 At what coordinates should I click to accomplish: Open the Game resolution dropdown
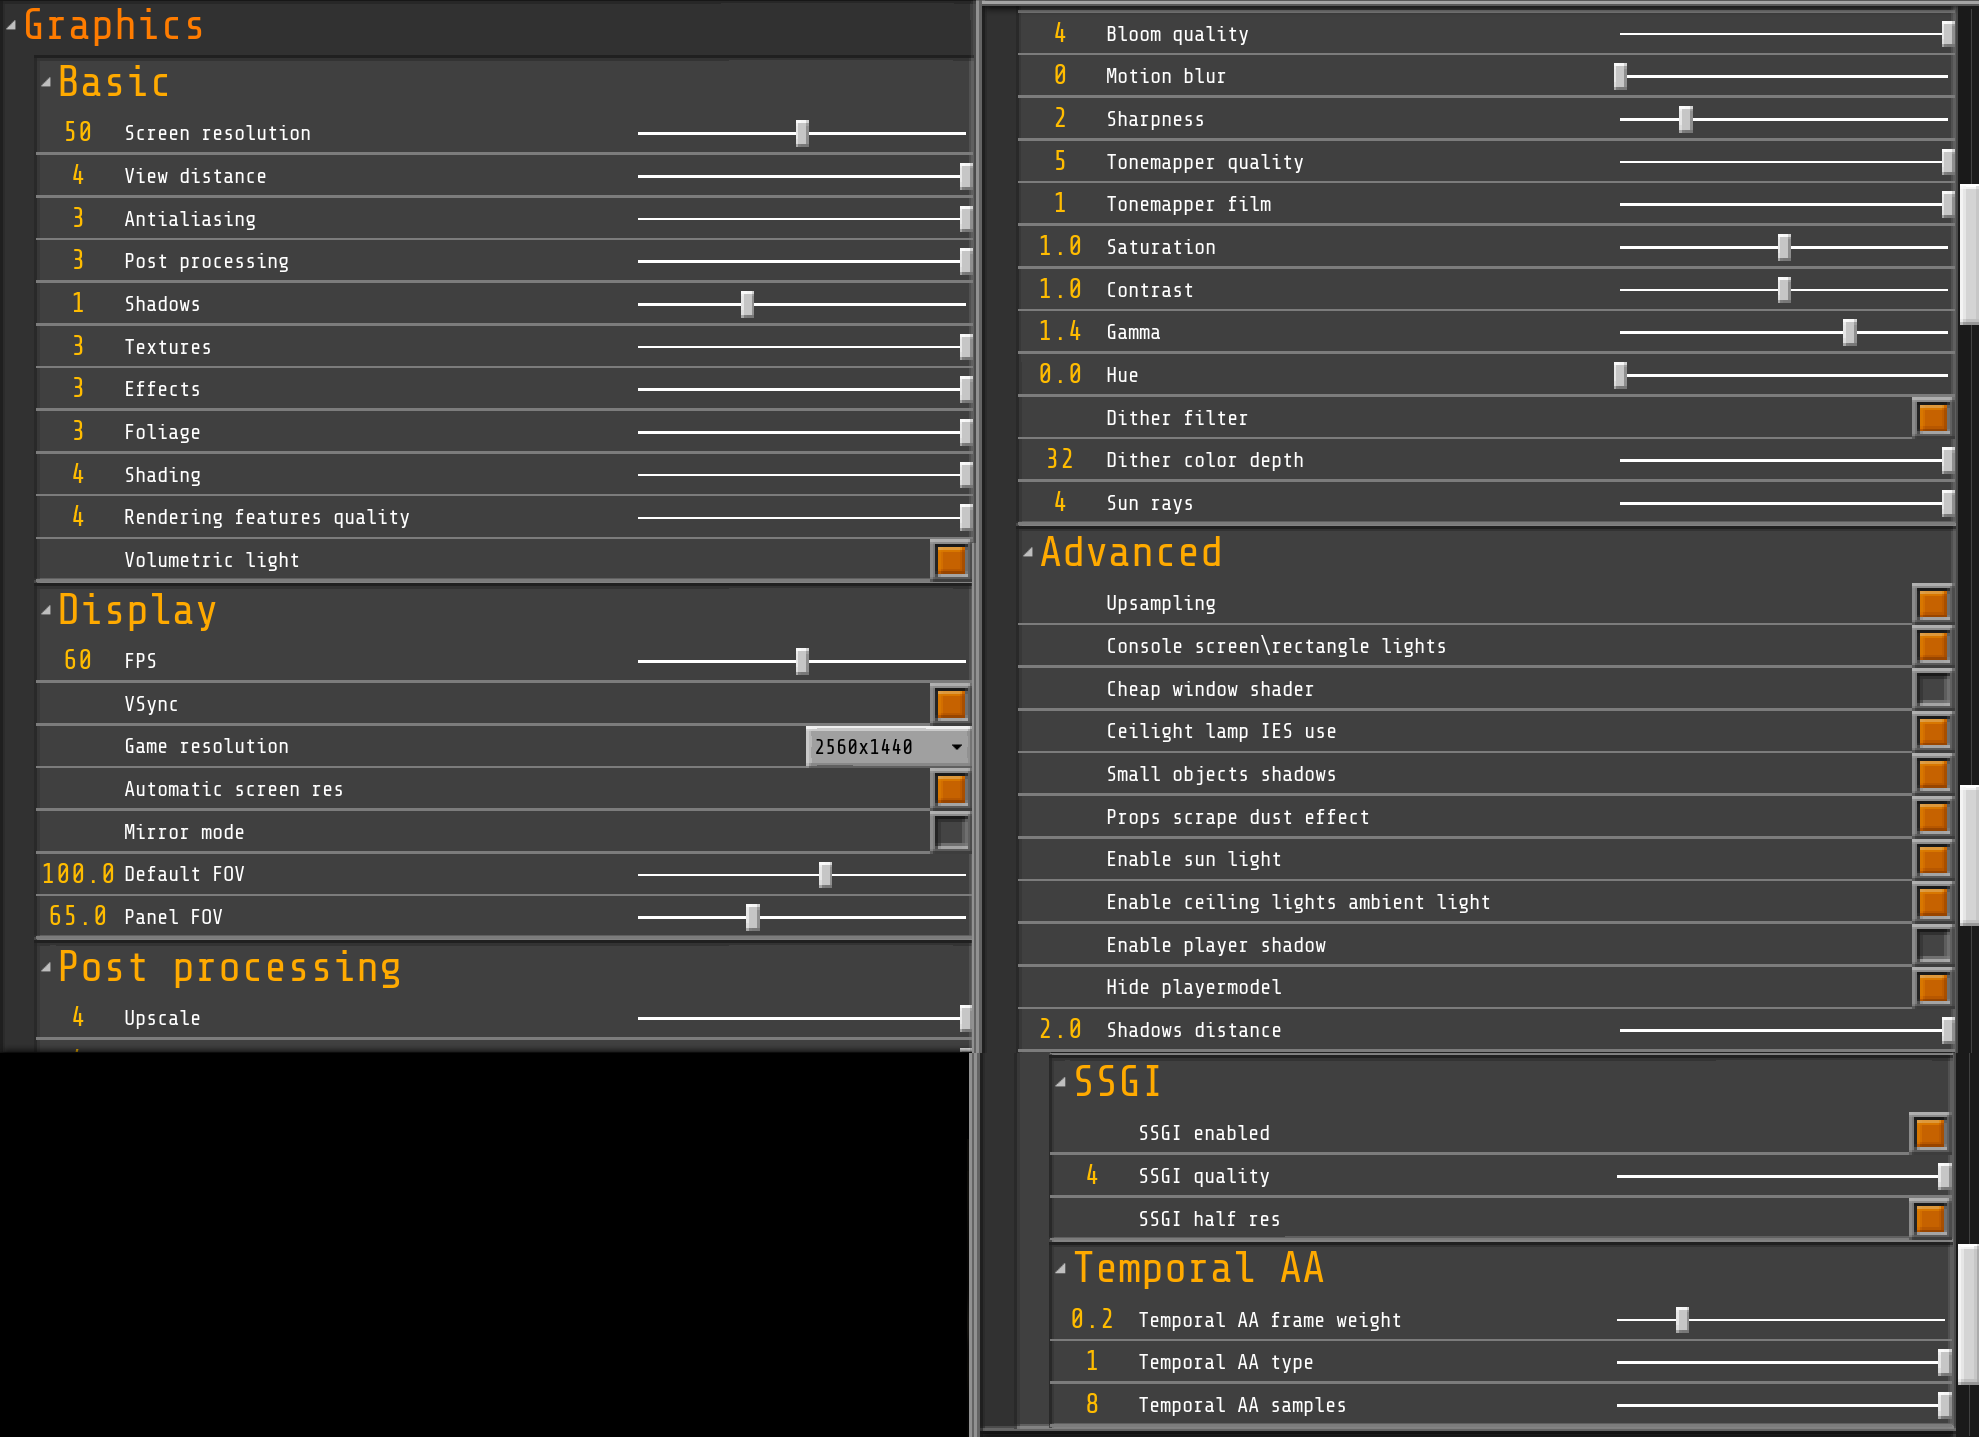coord(887,747)
